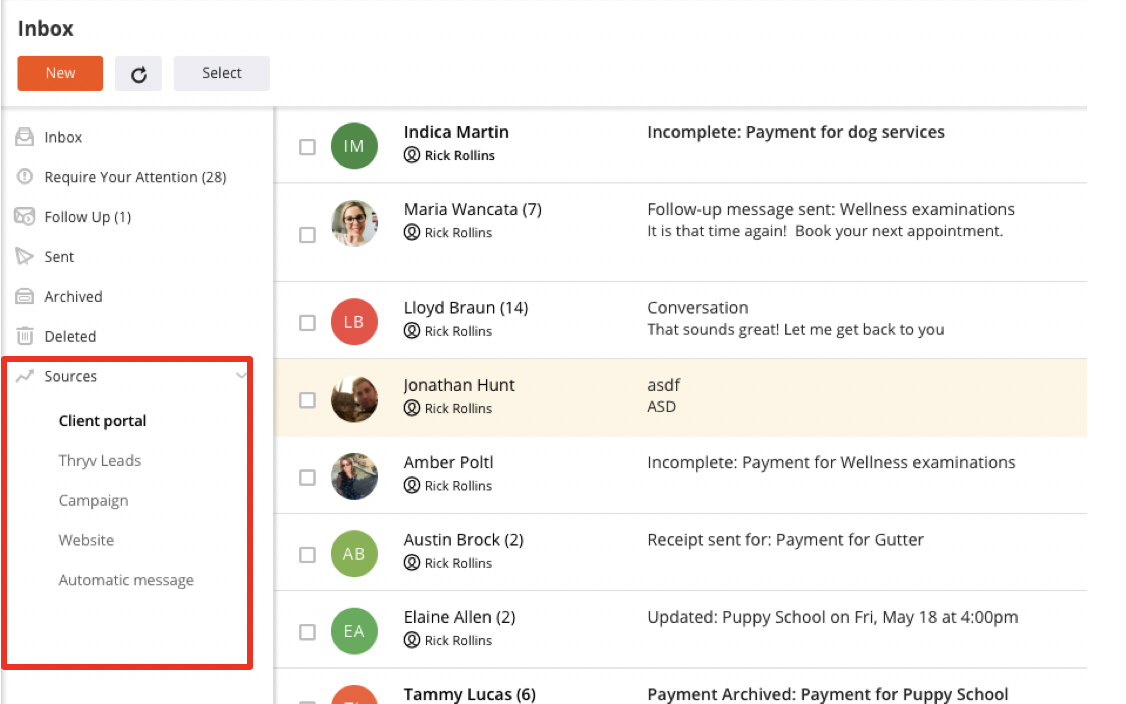Screen dimensions: 1126x704
Task: Click 'Updated: Puppy School on Fri, May 18' subject
Action: point(833,618)
